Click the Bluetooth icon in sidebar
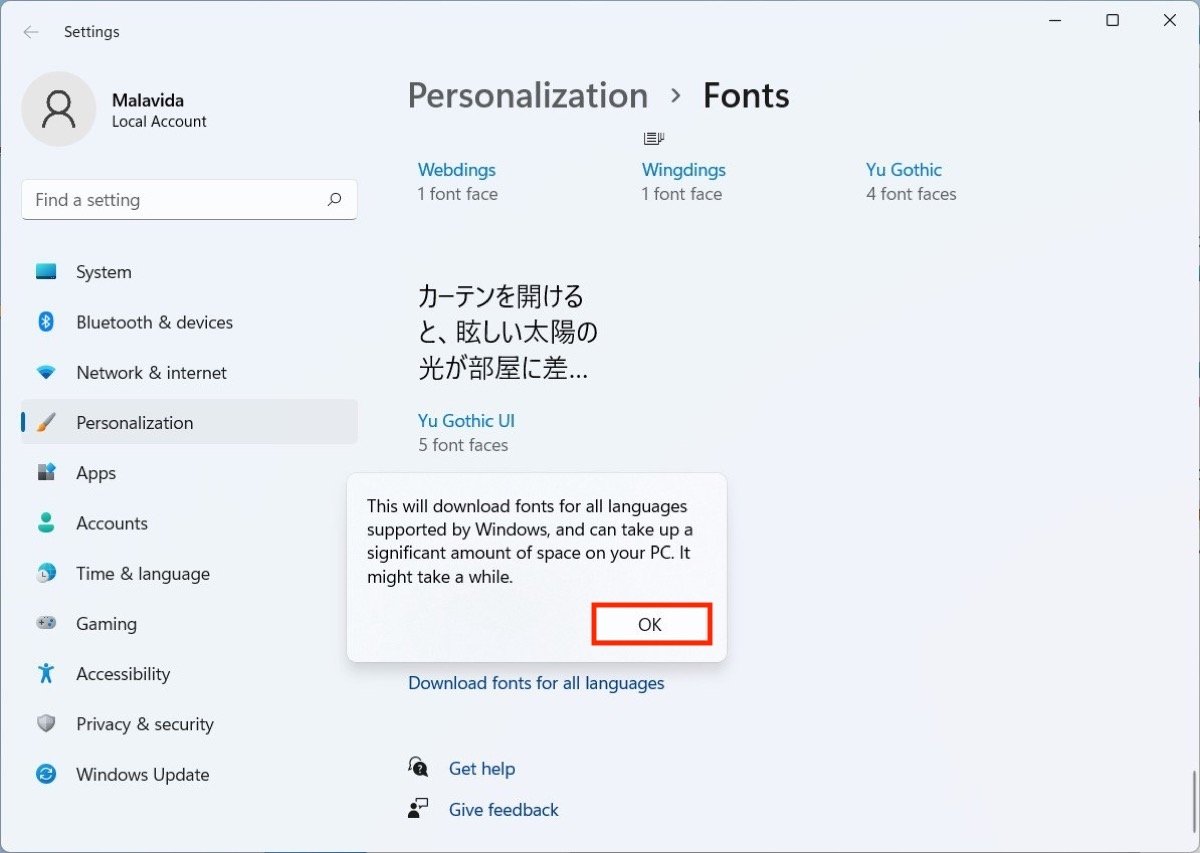 [x=46, y=322]
